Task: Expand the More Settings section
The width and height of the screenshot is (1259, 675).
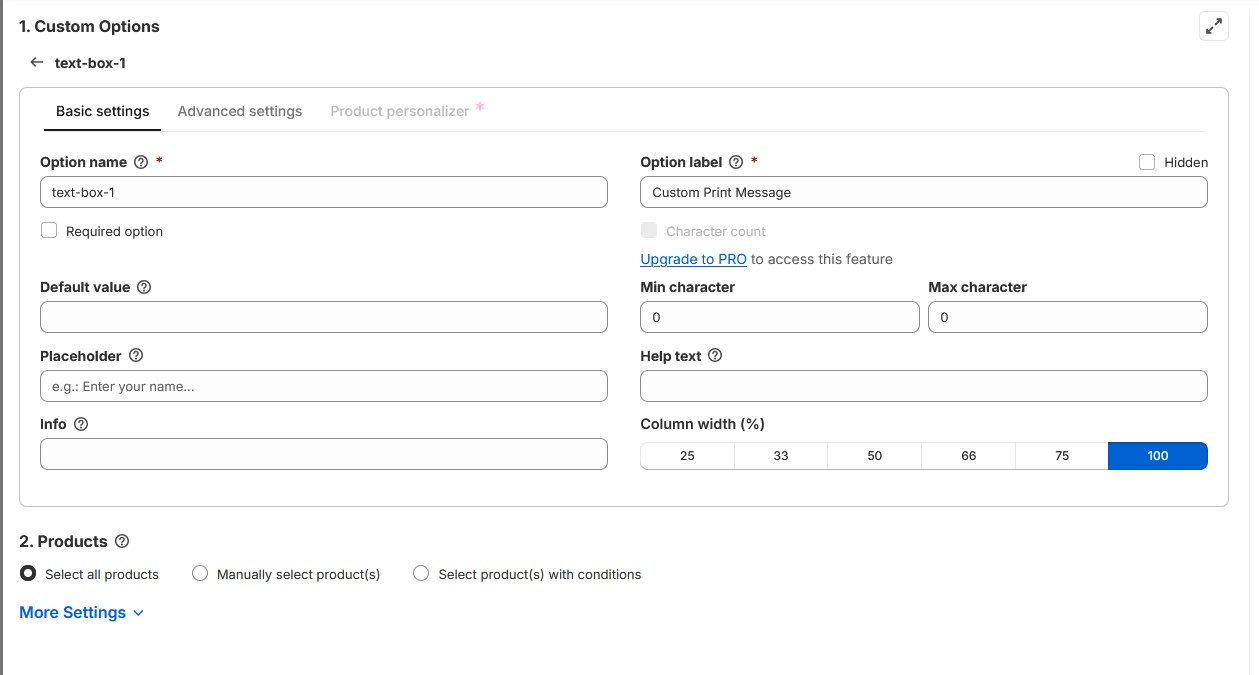Action: point(81,611)
